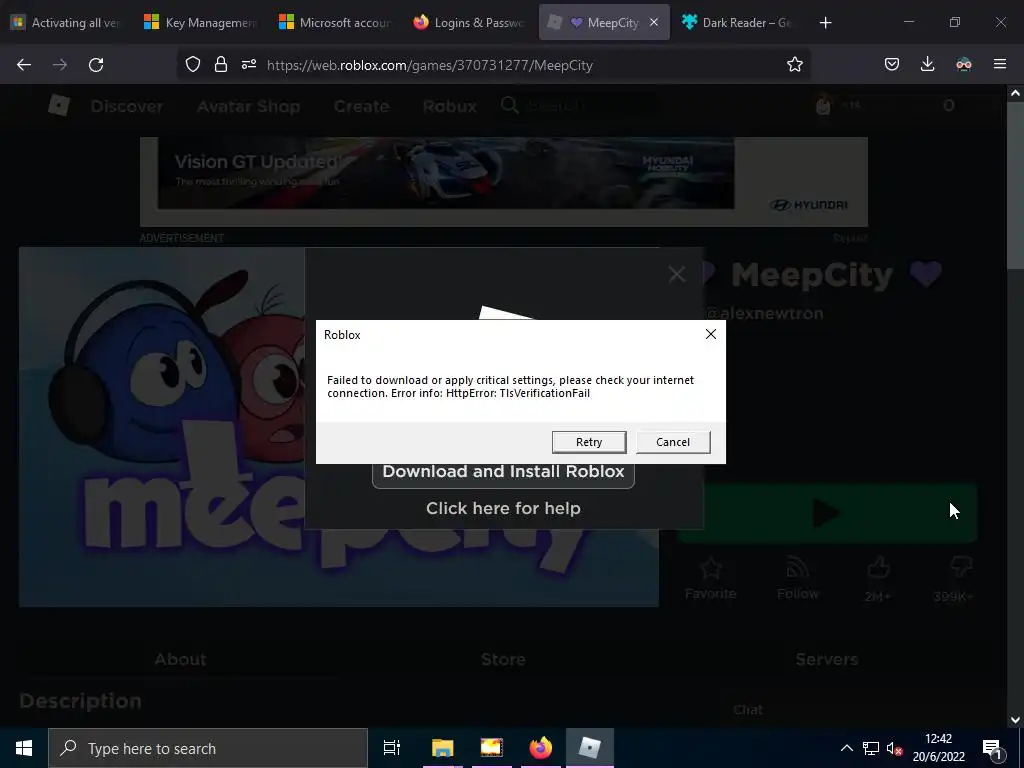Click the thumbs down dislike icon
1024x768 pixels.
961,568
